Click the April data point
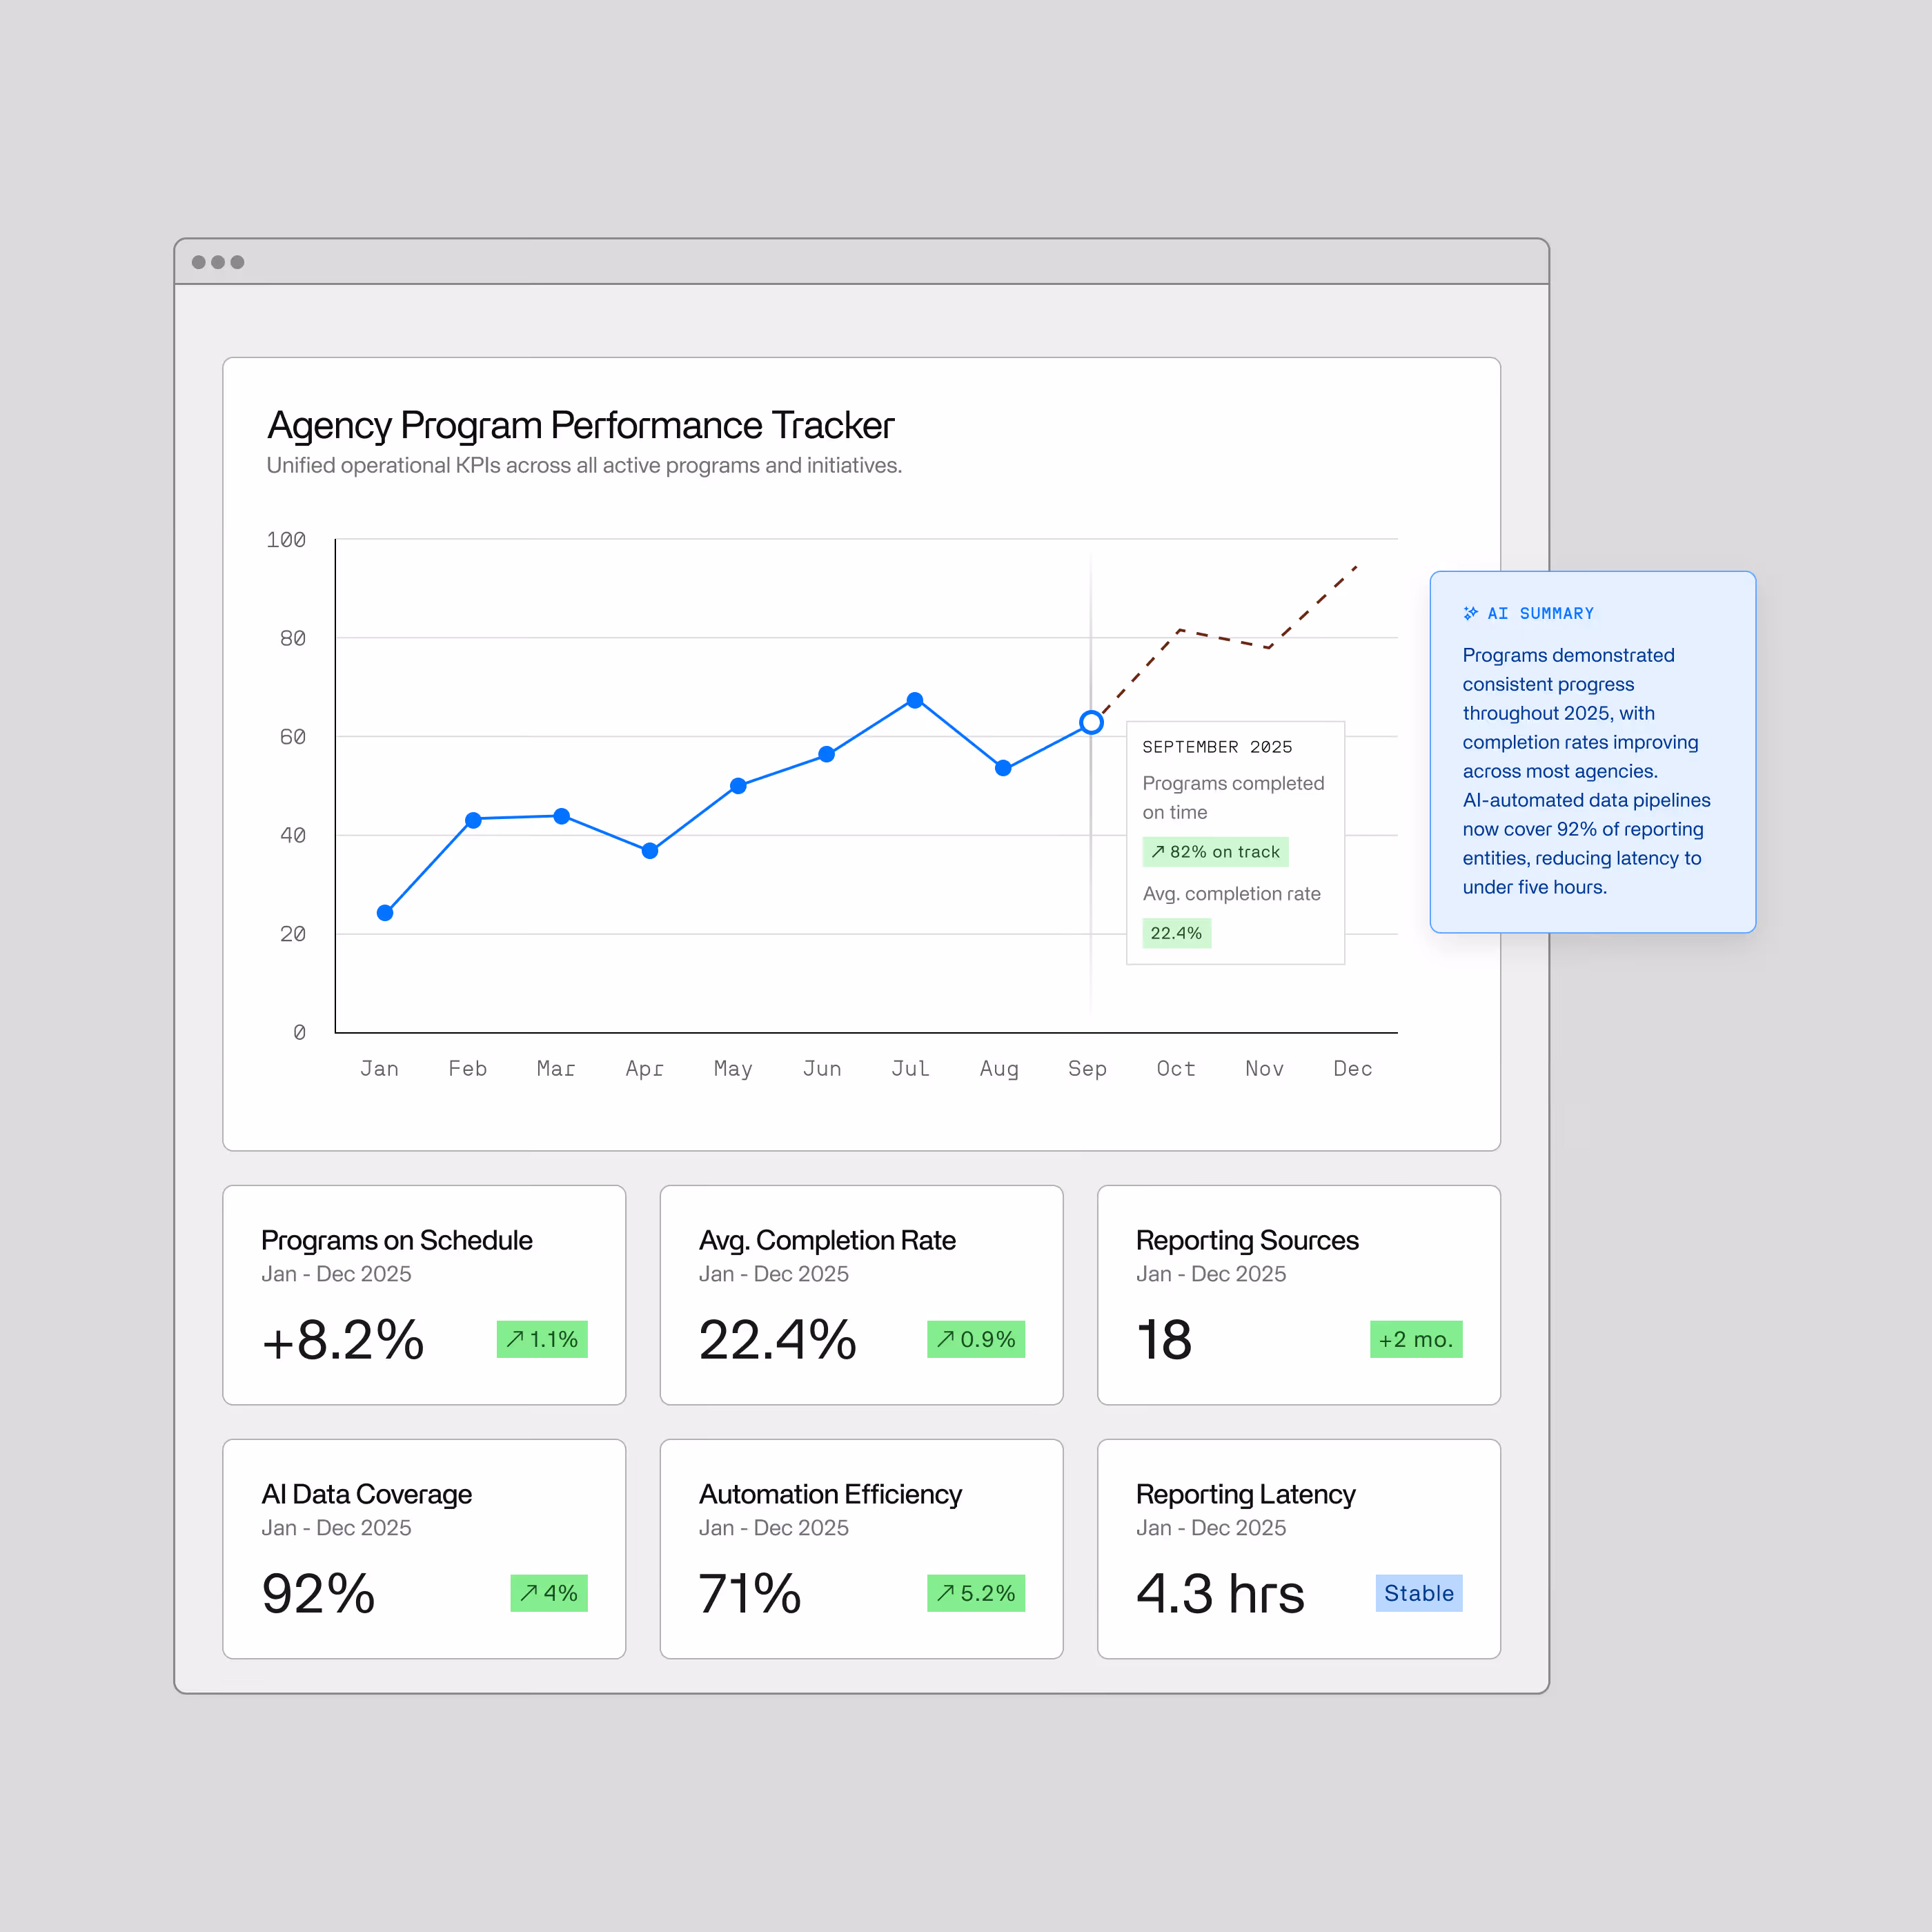The width and height of the screenshot is (1932, 1932). [650, 850]
